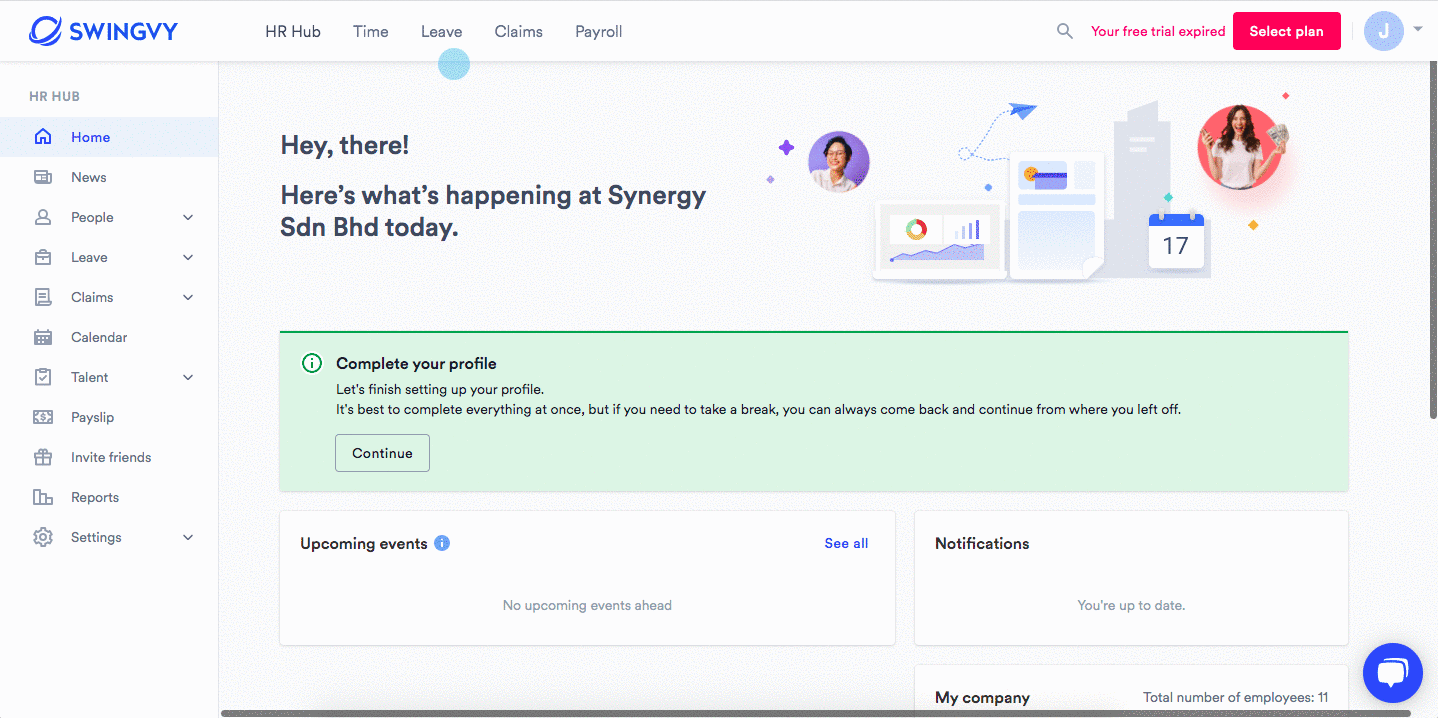Expand the Claims sidebar section
Image resolution: width=1438 pixels, height=718 pixels.
coord(188,297)
